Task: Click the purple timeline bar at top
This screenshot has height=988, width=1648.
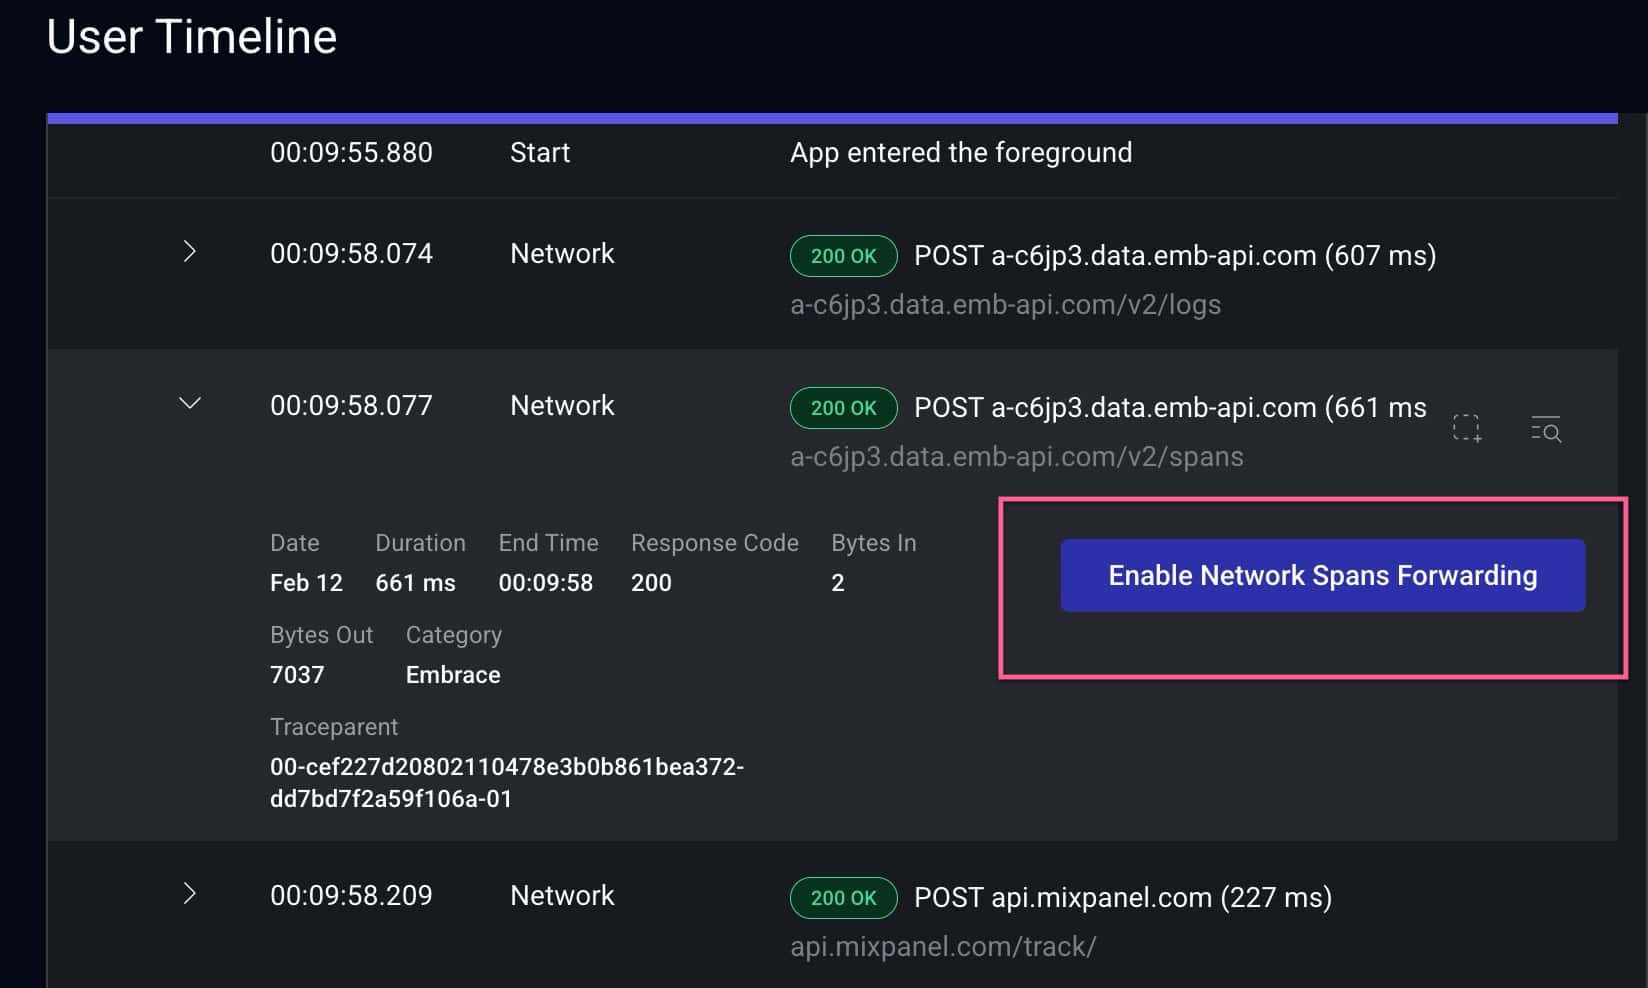Action: (x=831, y=118)
